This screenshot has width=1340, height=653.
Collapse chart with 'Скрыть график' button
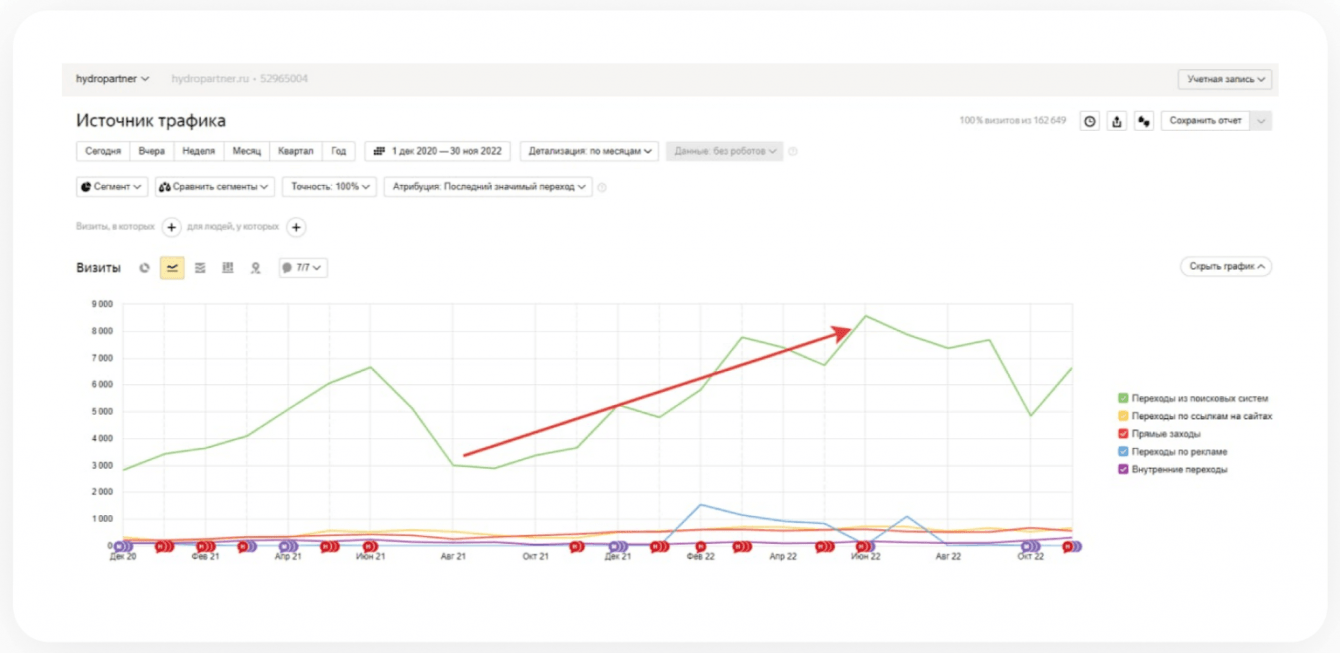[x=1226, y=267]
